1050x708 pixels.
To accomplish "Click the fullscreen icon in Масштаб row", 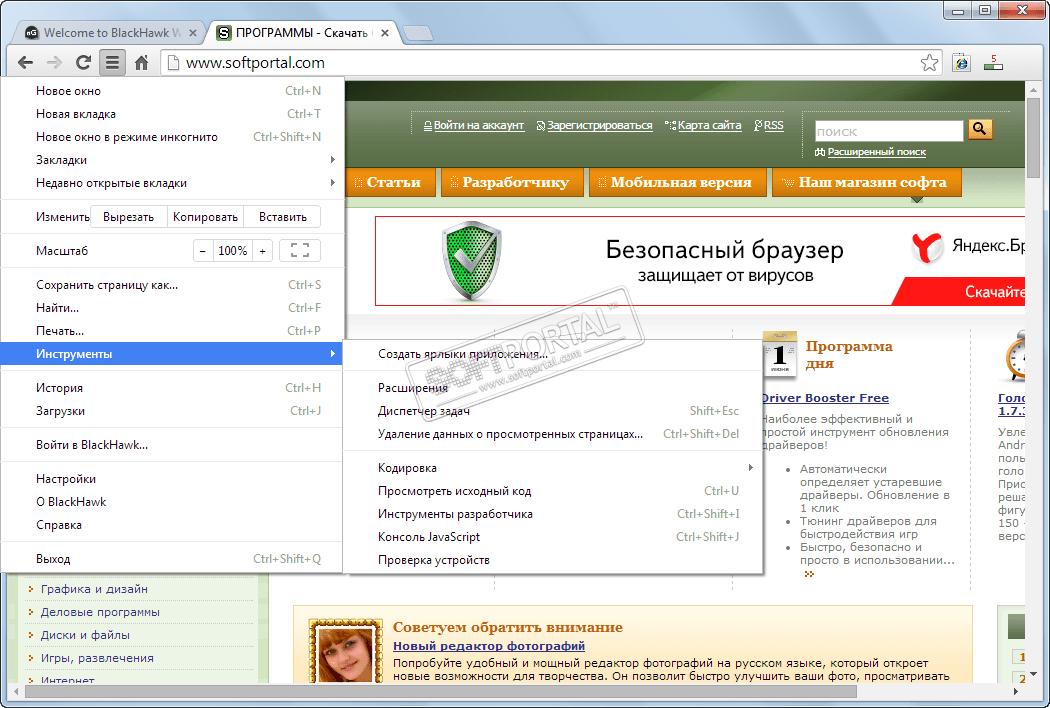I will click(x=300, y=251).
